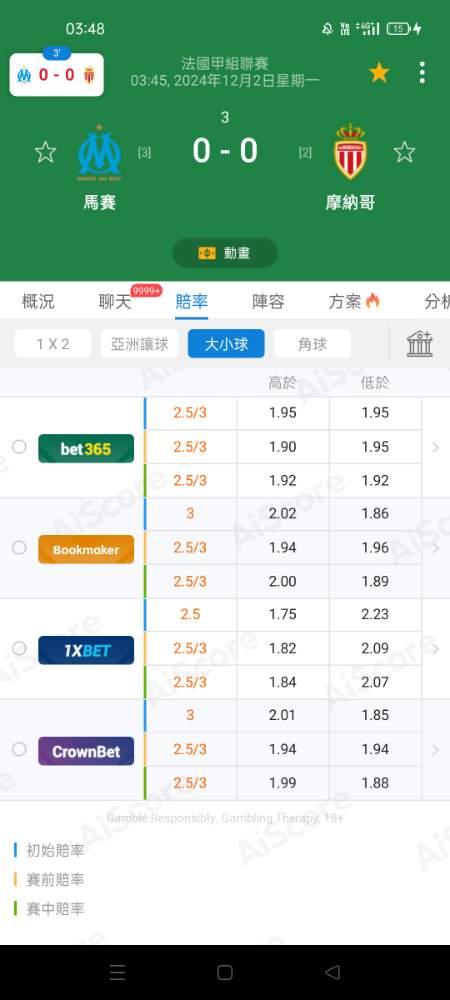
Task: Tap CrownBet in-play over odds 1.99
Action: 283,783
